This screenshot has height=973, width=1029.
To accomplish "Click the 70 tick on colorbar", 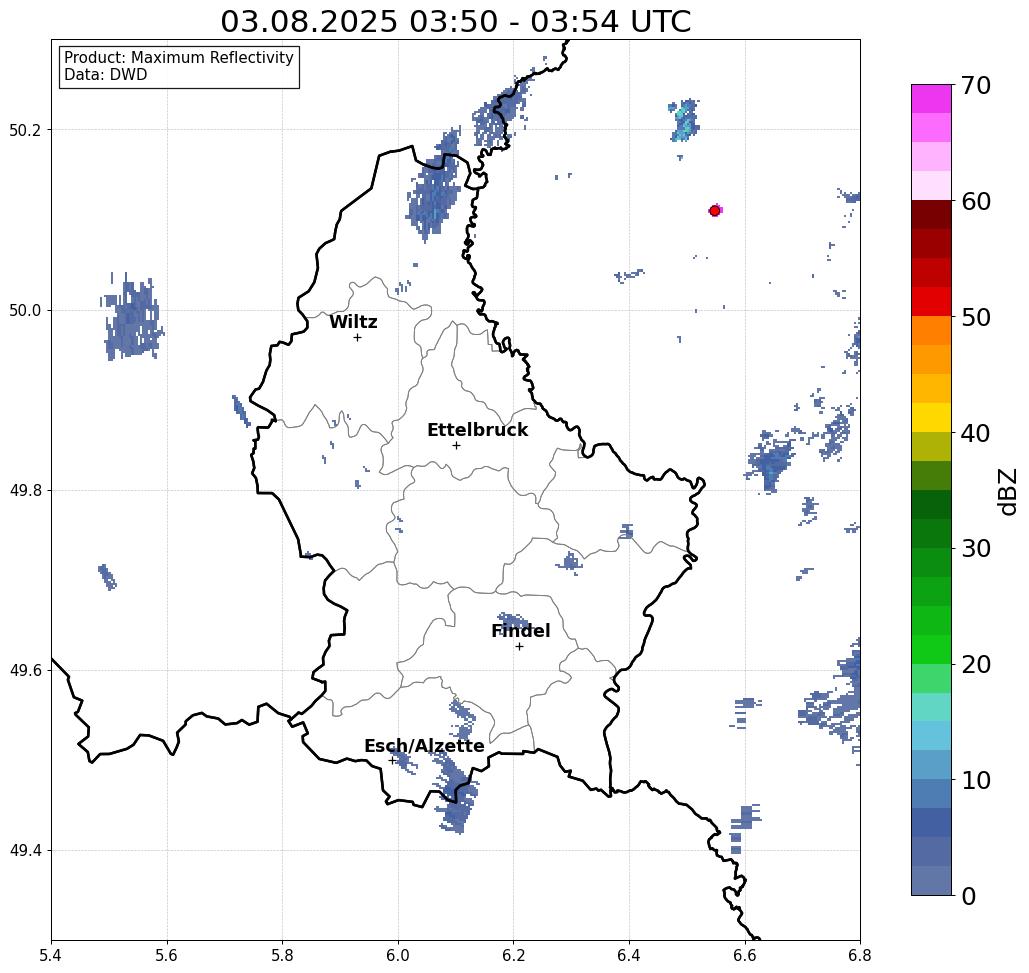I will click(x=975, y=85).
